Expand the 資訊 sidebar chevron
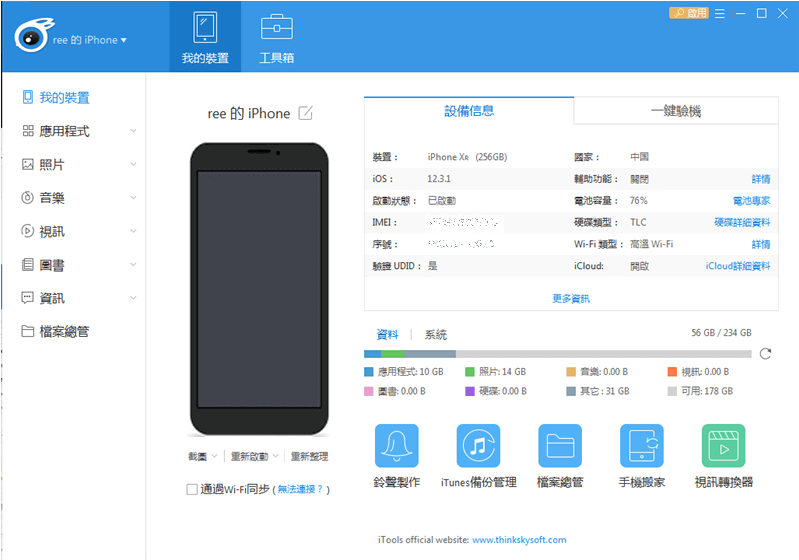The height and width of the screenshot is (560, 799). tap(133, 298)
